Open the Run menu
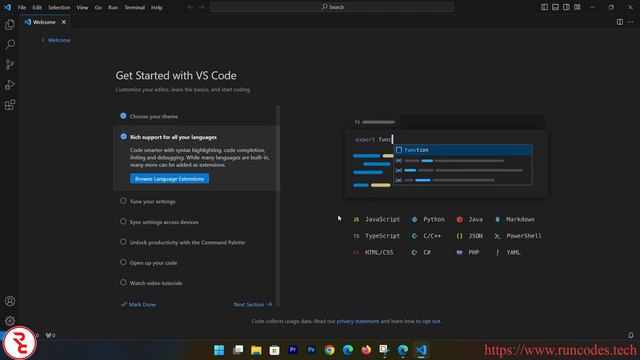Viewport: 640px width, 360px height. 113,7
